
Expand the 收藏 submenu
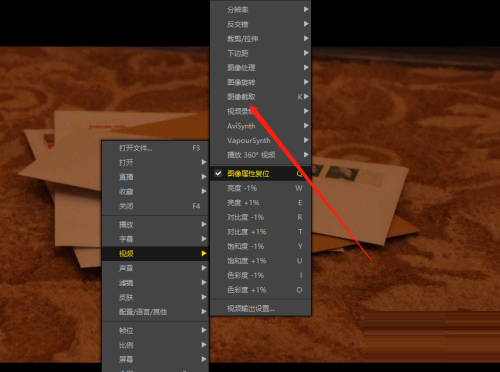[x=155, y=191]
